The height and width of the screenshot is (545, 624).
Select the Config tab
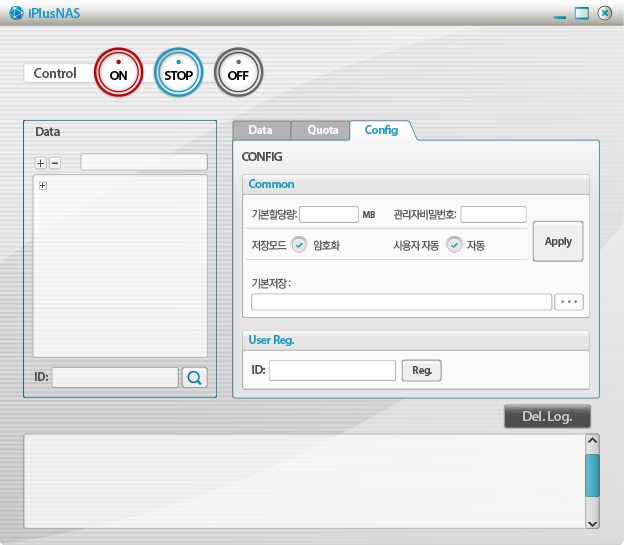[x=381, y=130]
